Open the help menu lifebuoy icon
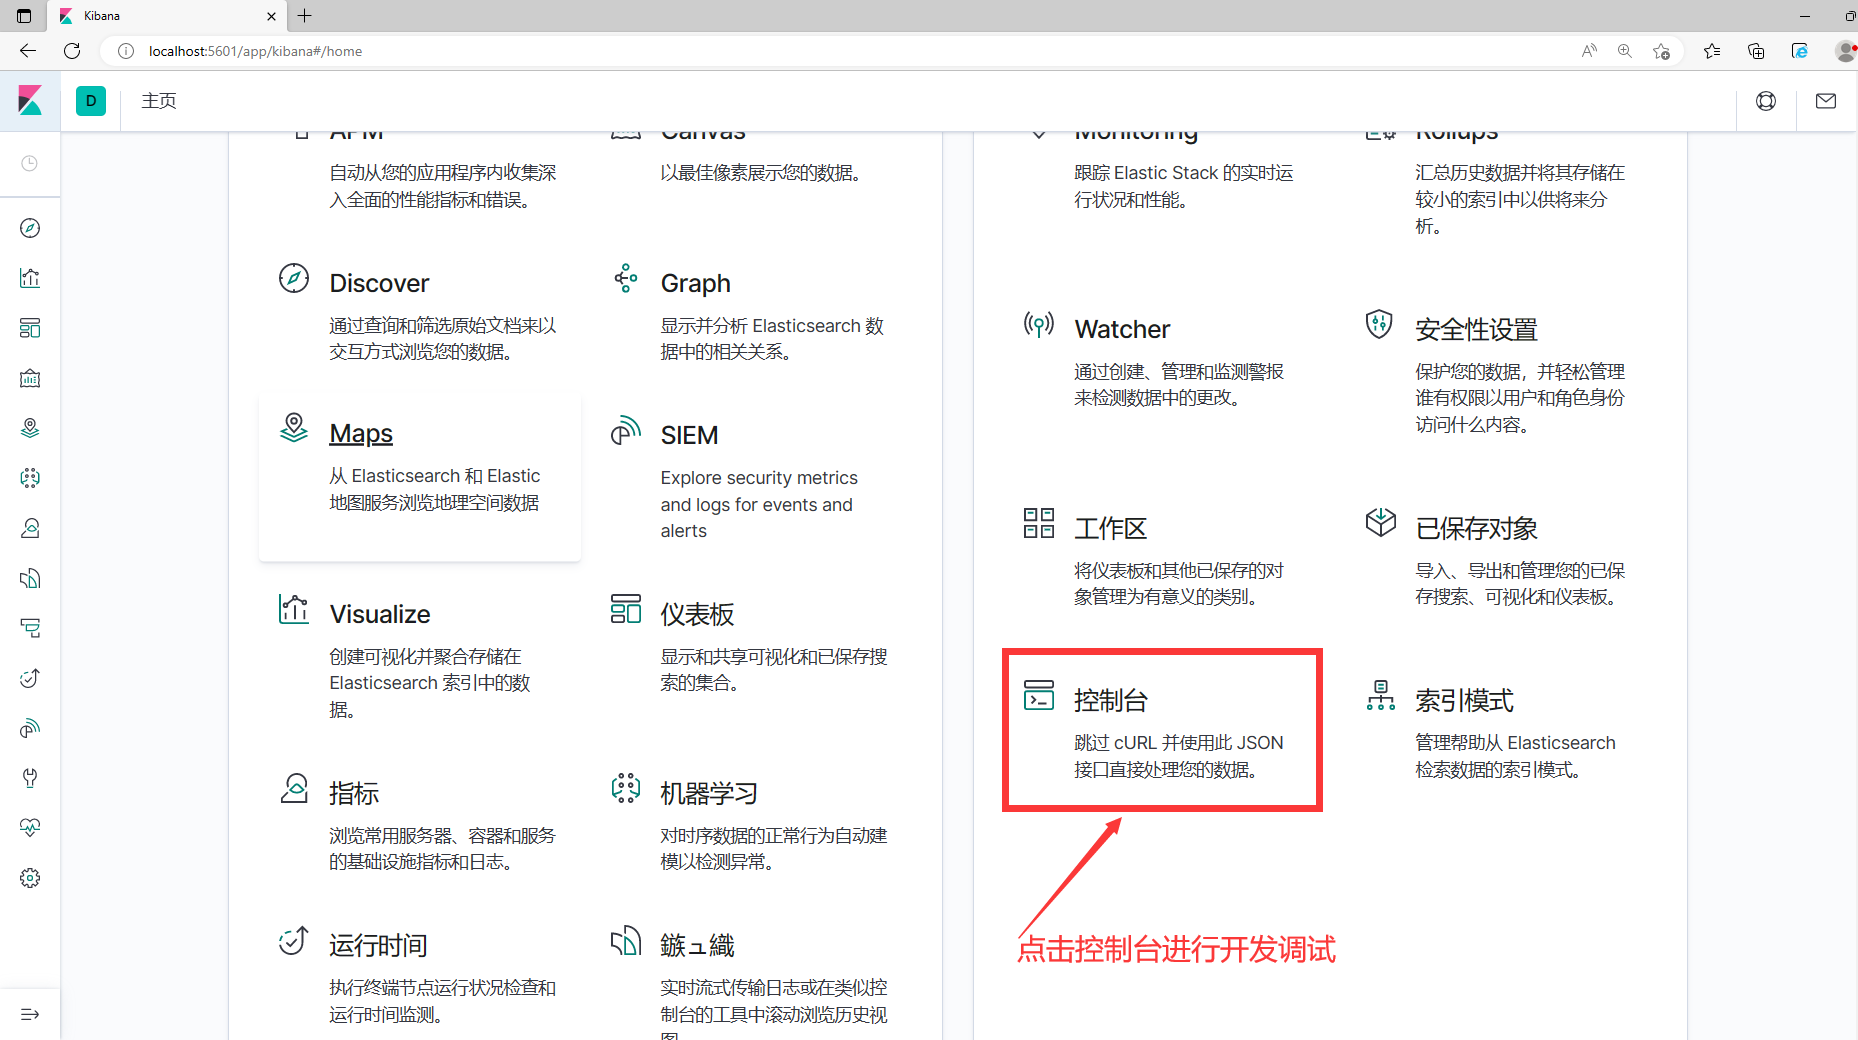This screenshot has width=1858, height=1040. (1766, 100)
